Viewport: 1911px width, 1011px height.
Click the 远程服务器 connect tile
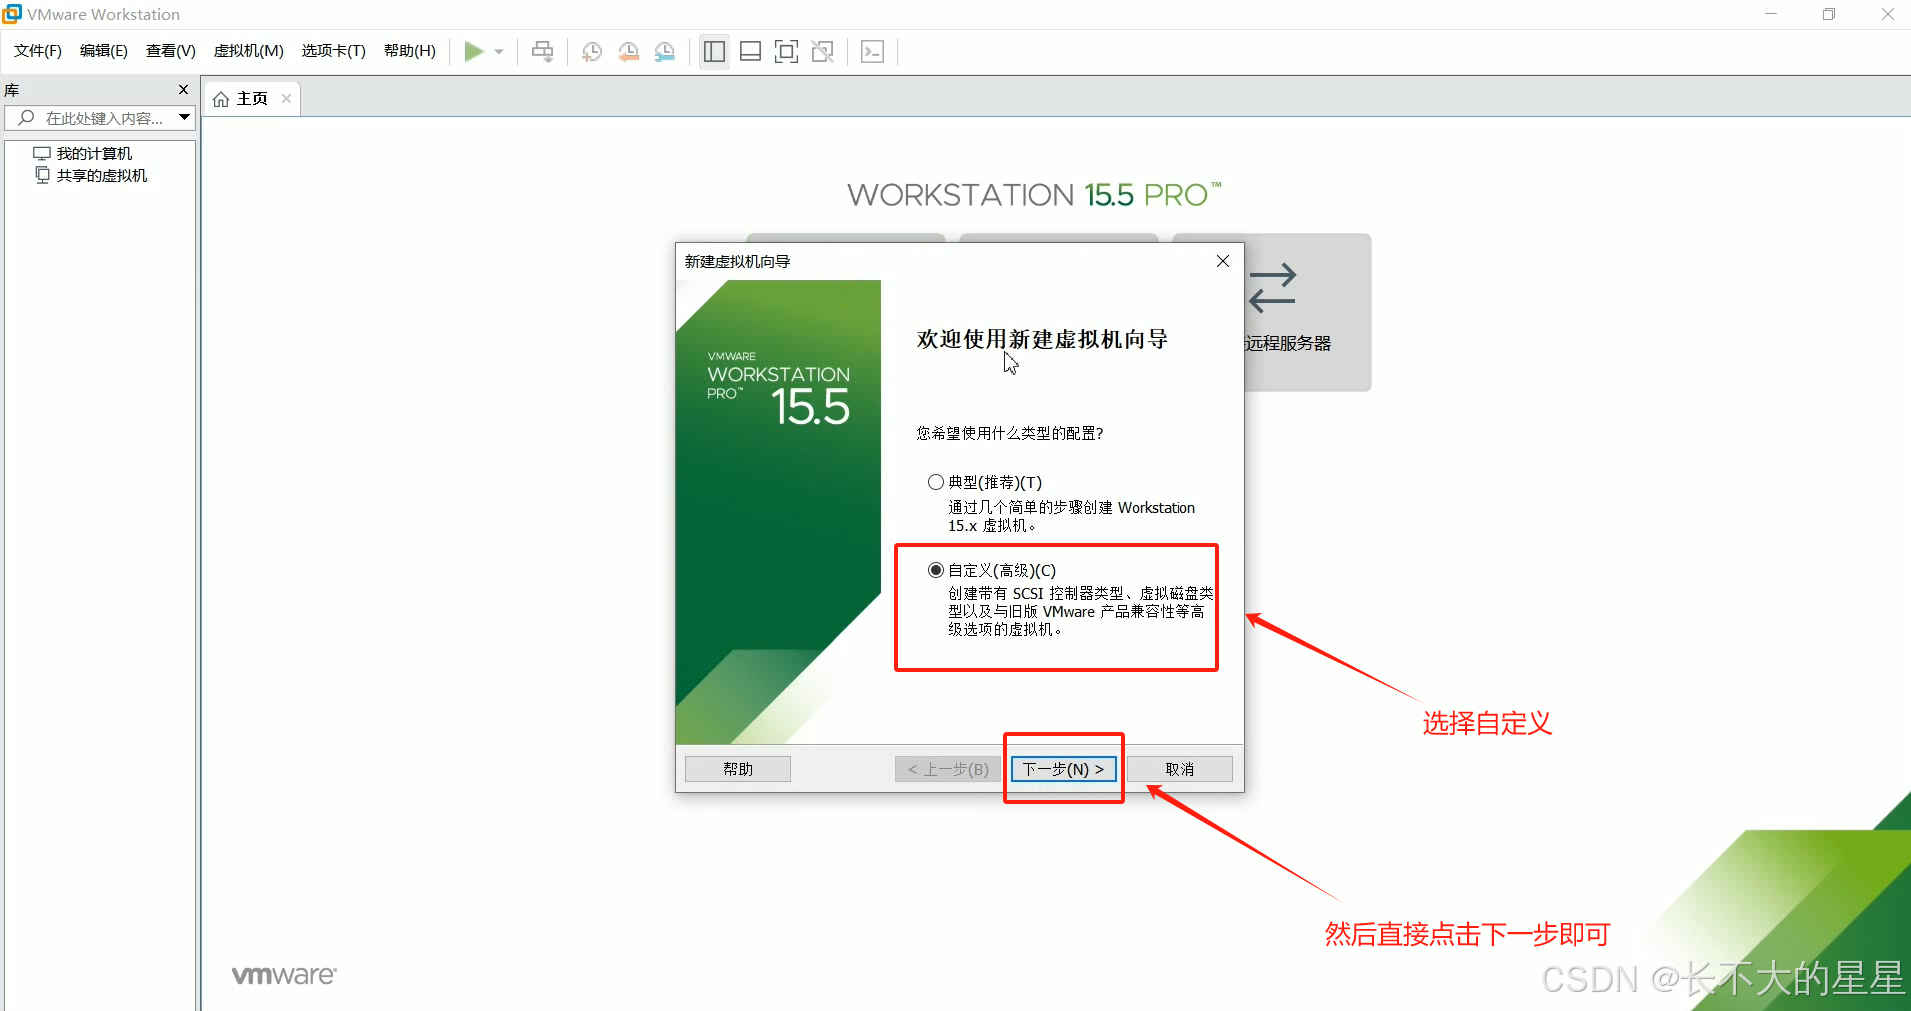point(1308,312)
